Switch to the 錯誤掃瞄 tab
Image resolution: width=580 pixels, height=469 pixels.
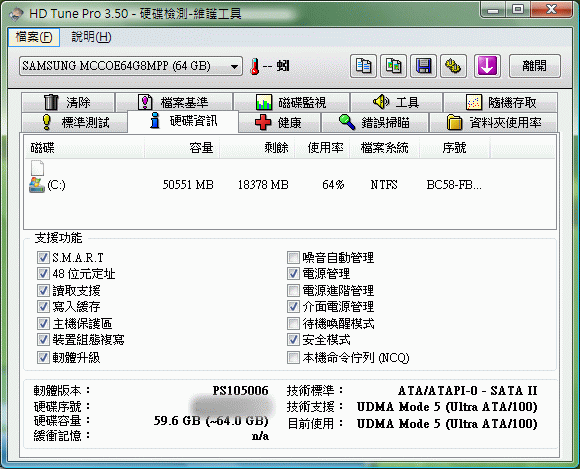pyautogui.click(x=375, y=122)
